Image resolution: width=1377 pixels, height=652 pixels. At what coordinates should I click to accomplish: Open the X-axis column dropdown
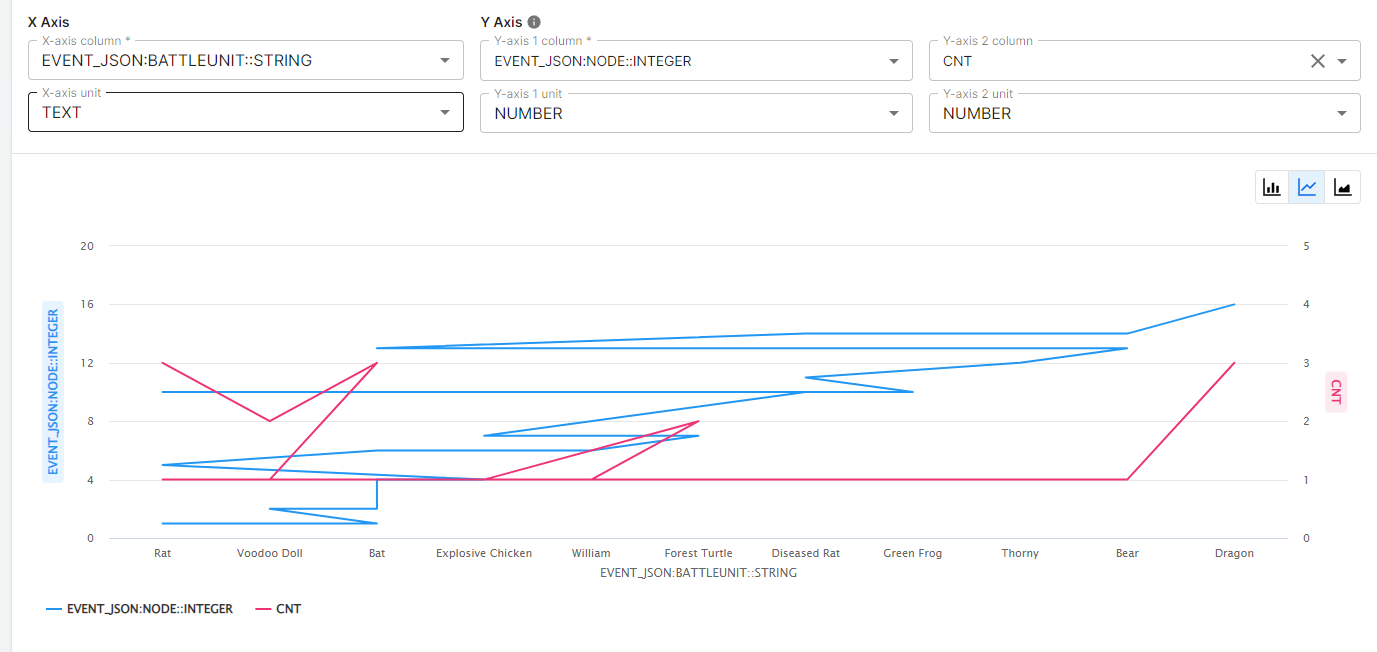445,61
